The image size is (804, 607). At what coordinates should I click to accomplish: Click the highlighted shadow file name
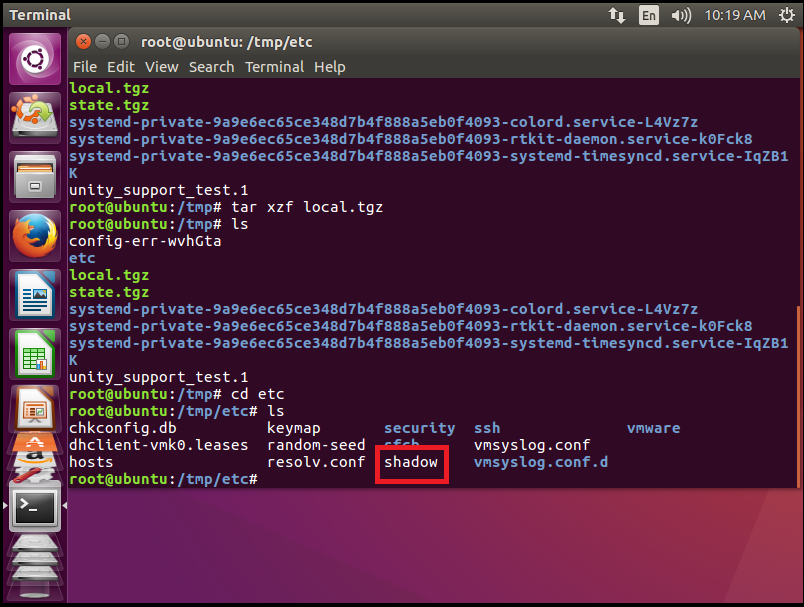[411, 463]
